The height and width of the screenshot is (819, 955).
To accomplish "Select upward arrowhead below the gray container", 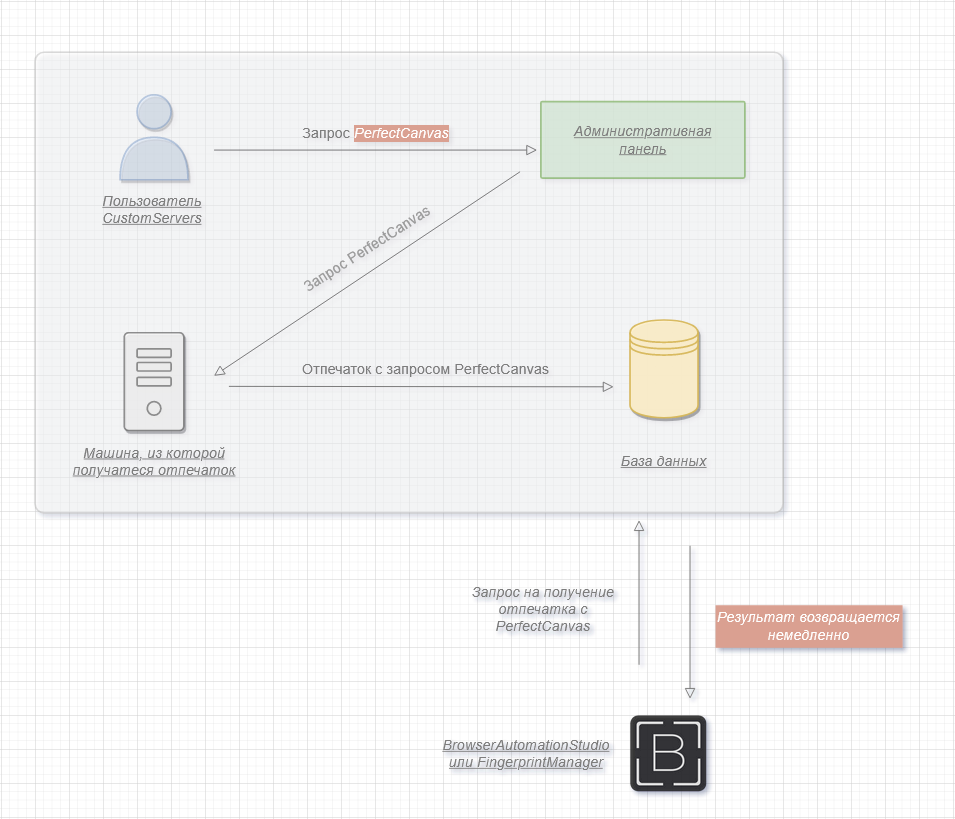I will click(639, 526).
